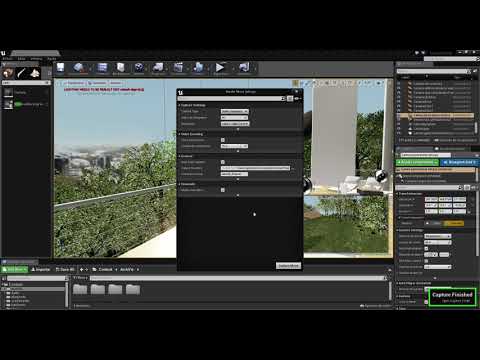This screenshot has width=480, height=360.
Task: Open the Resolution dropdown
Action: click(x=235, y=124)
